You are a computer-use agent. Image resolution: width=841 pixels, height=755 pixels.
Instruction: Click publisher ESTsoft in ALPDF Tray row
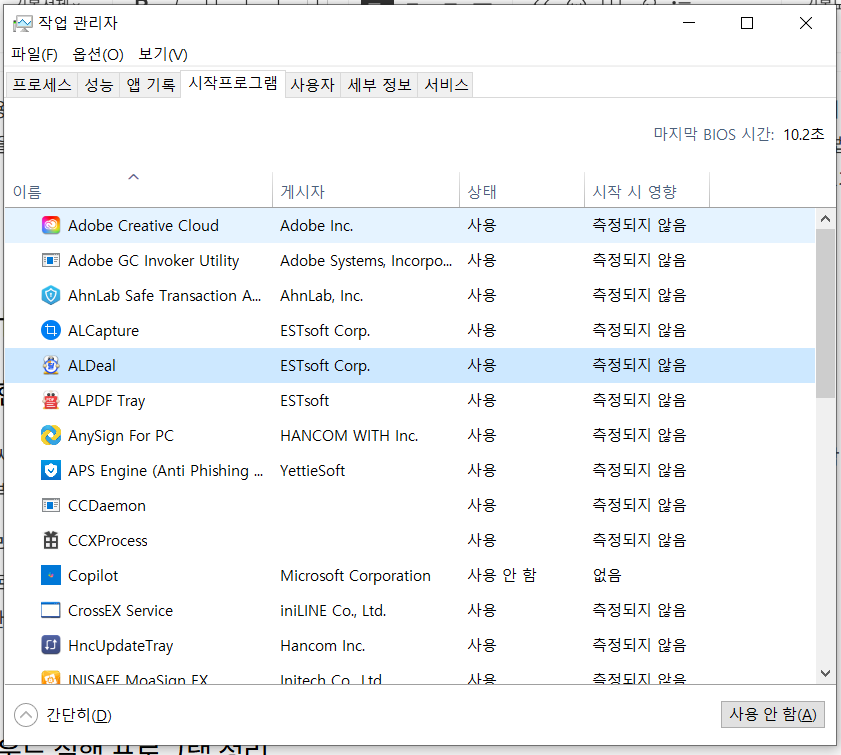[x=305, y=401]
